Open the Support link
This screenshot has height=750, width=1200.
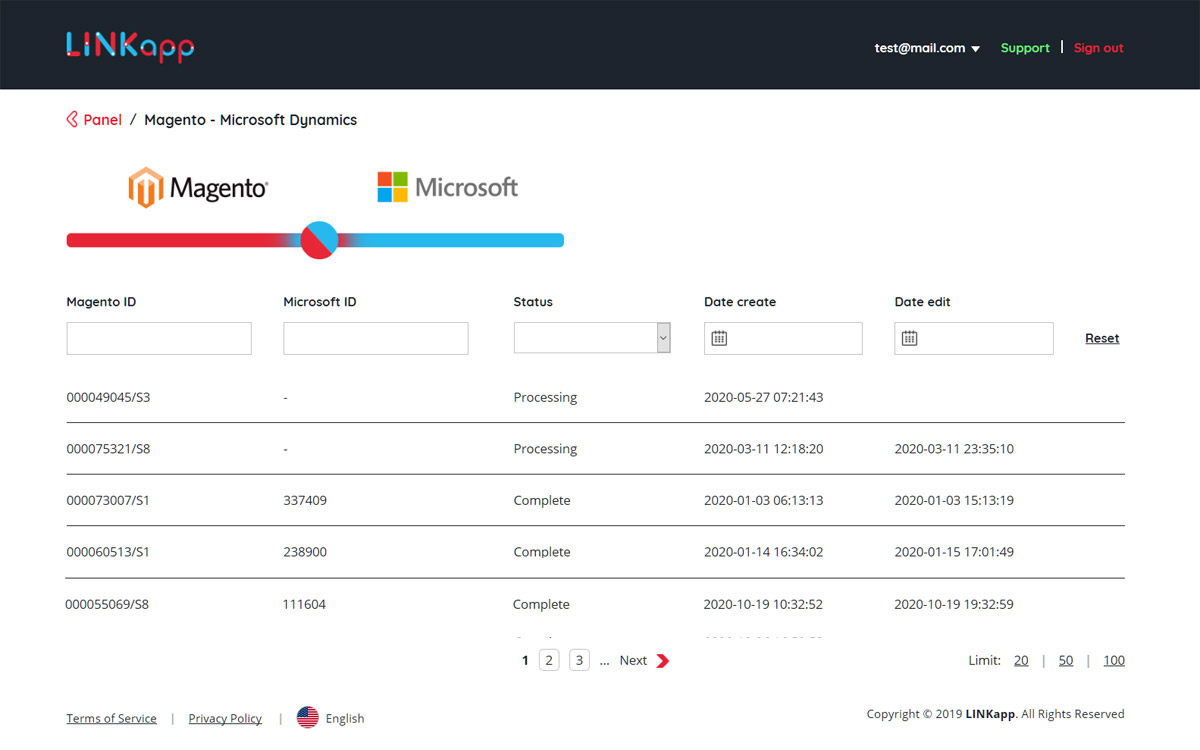1025,48
